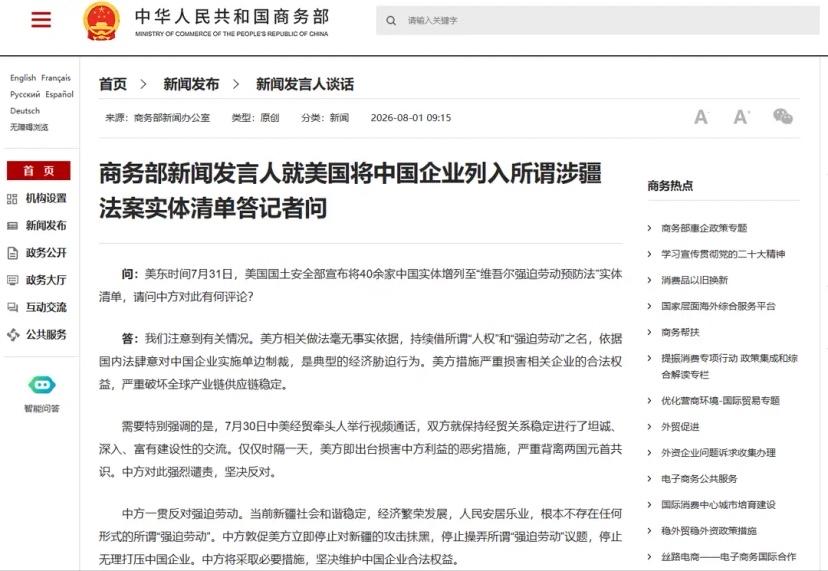Open 互动交流 in the sidebar menu
Image resolution: width=828 pixels, height=571 pixels.
46,307
